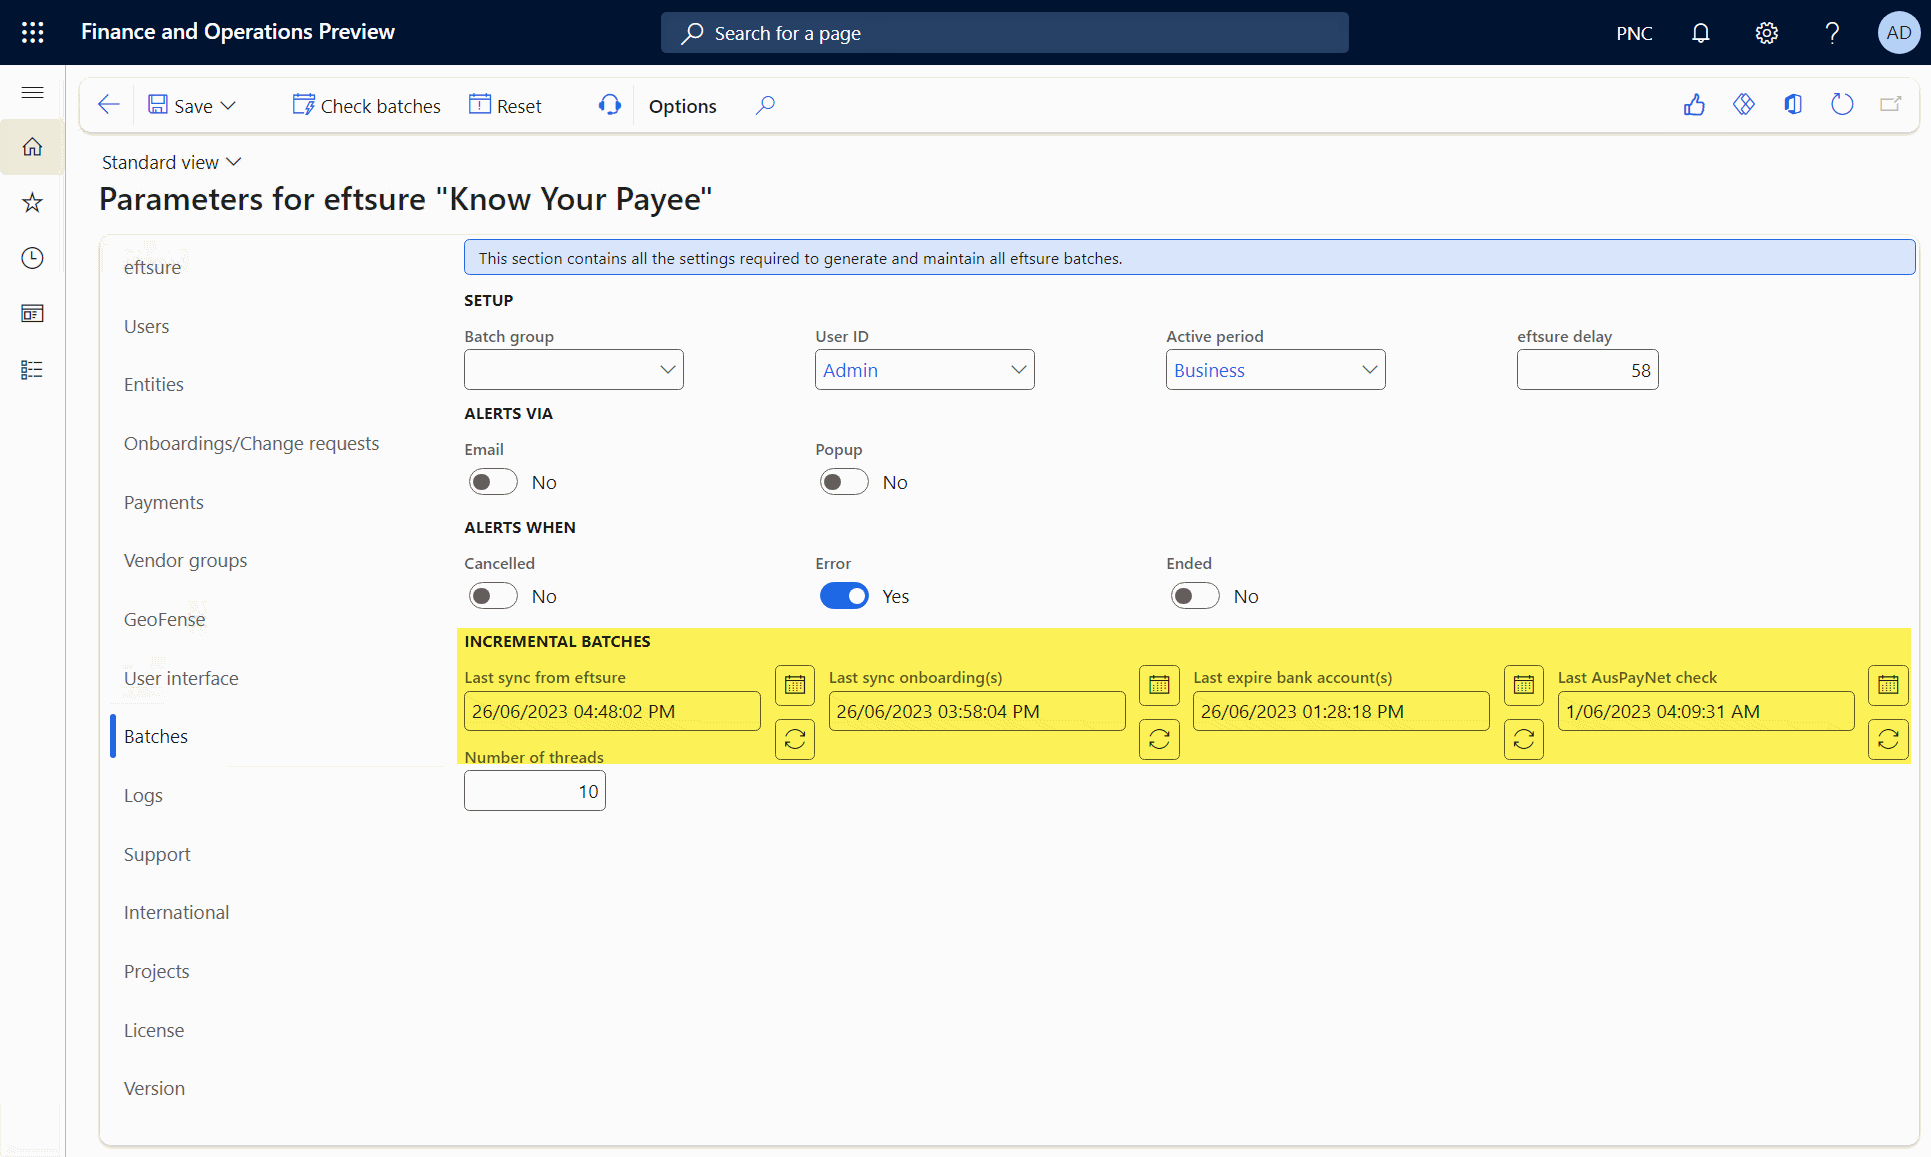The width and height of the screenshot is (1931, 1157).
Task: Refresh the page
Action: (x=1842, y=105)
